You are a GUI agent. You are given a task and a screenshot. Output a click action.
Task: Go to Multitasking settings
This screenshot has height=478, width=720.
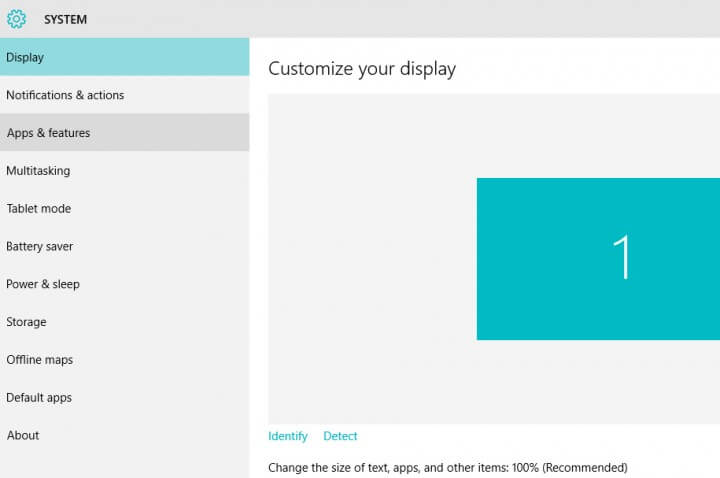coord(124,170)
